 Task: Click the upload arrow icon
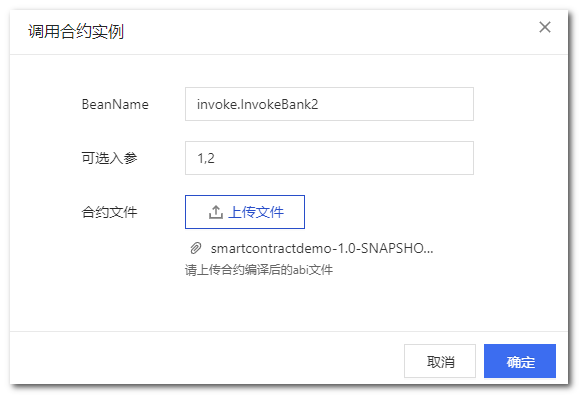tap(216, 212)
